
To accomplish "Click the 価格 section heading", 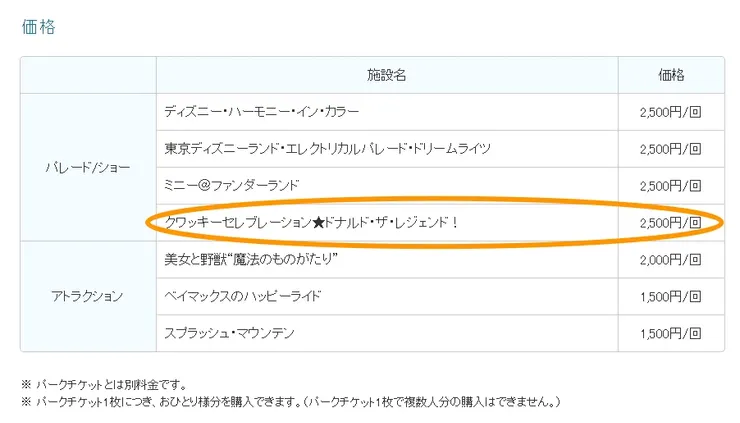I will pos(38,27).
